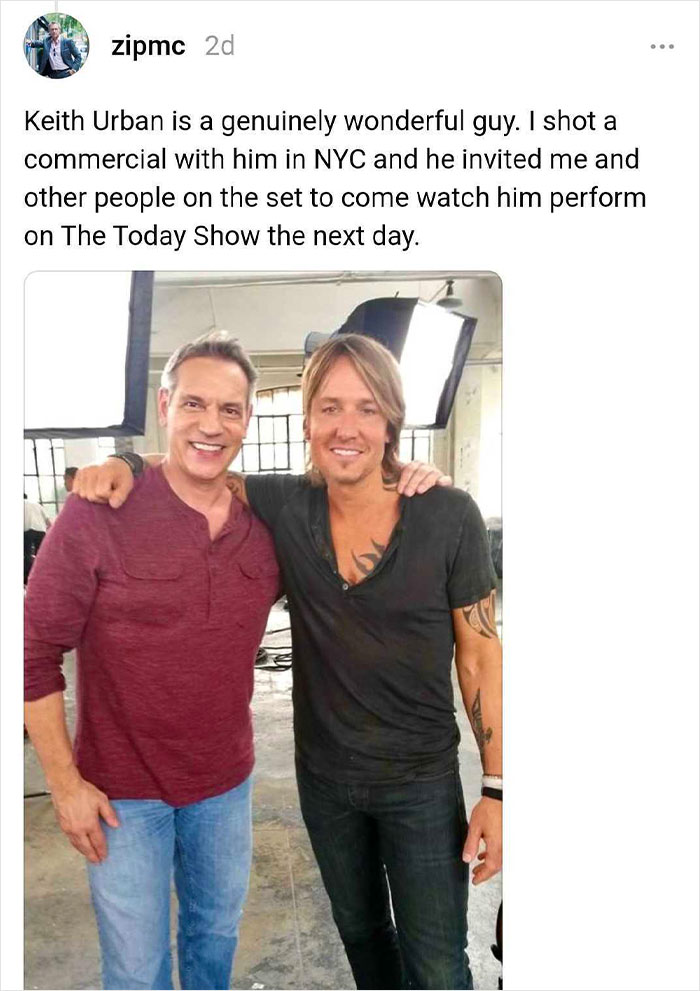Click zipmc's profile avatar picture

point(56,46)
